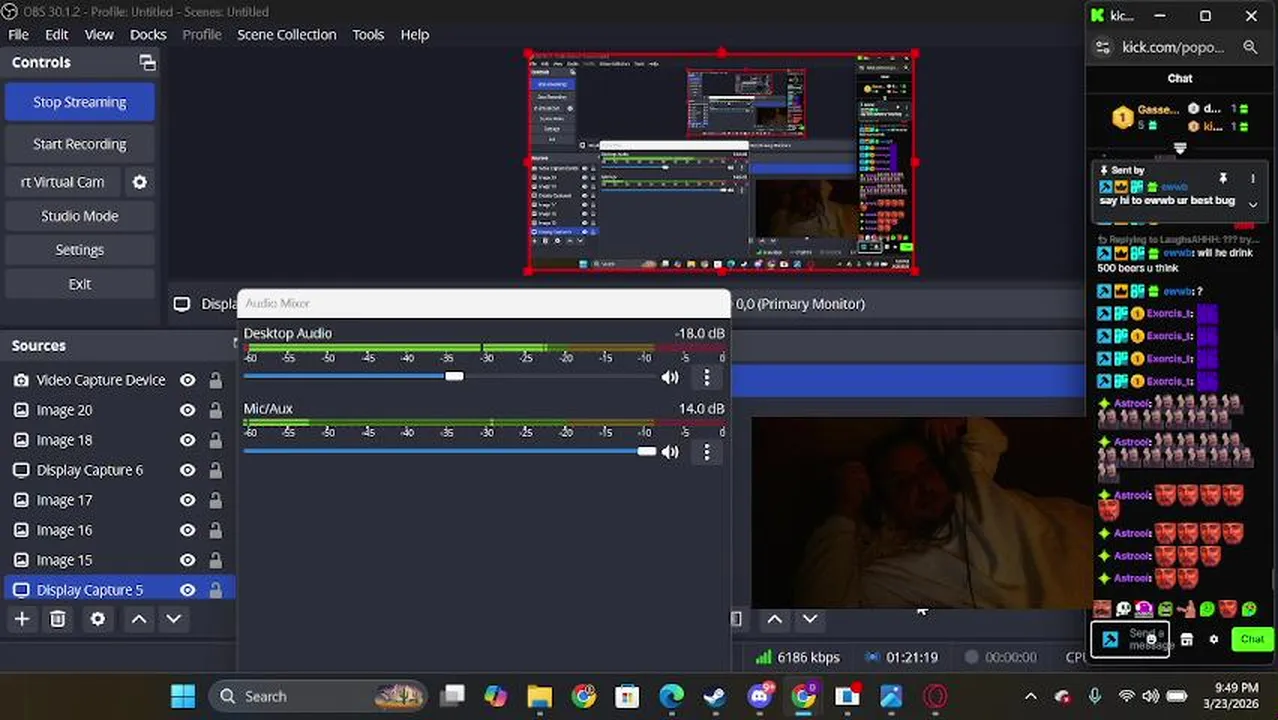Open the File menu in OBS
The width and height of the screenshot is (1278, 720).
18,34
